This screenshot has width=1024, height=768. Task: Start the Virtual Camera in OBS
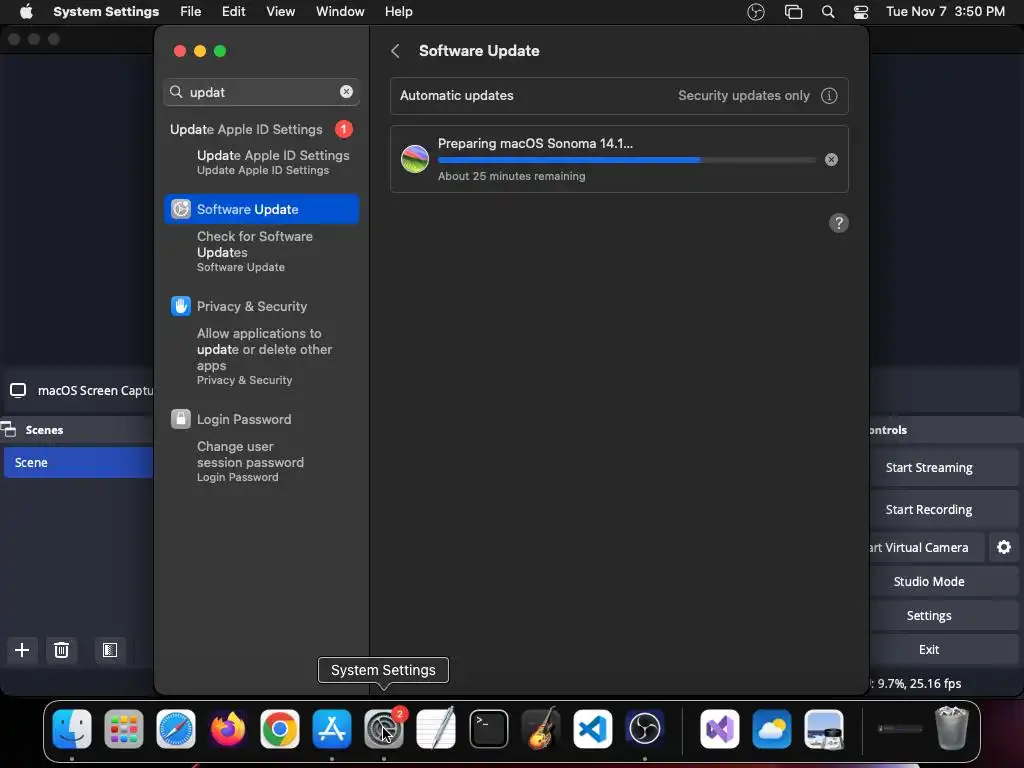tap(927, 547)
